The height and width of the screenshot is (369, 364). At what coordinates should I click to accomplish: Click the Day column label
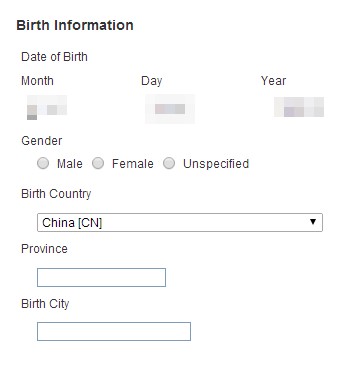point(152,81)
